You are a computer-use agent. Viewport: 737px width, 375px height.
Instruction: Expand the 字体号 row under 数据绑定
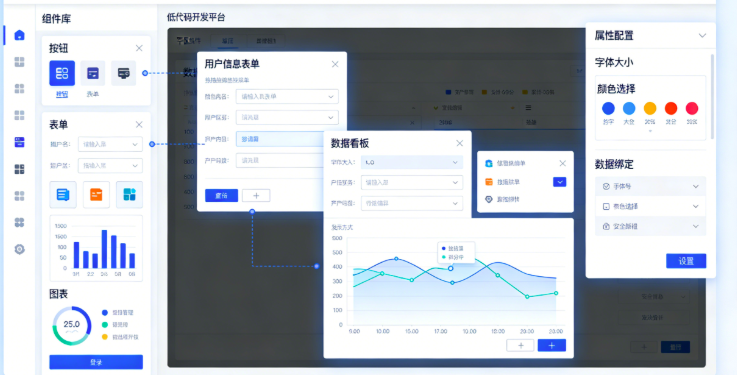(651, 186)
